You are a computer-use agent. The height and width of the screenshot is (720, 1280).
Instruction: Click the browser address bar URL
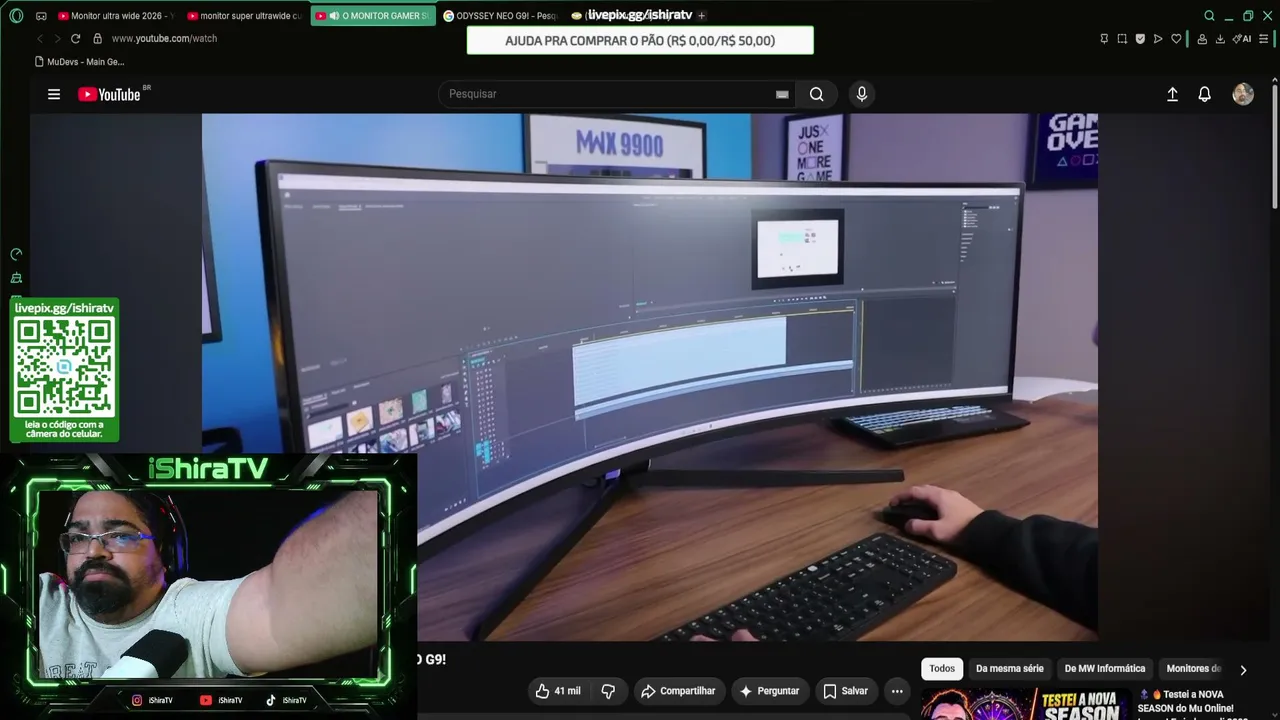coord(164,38)
